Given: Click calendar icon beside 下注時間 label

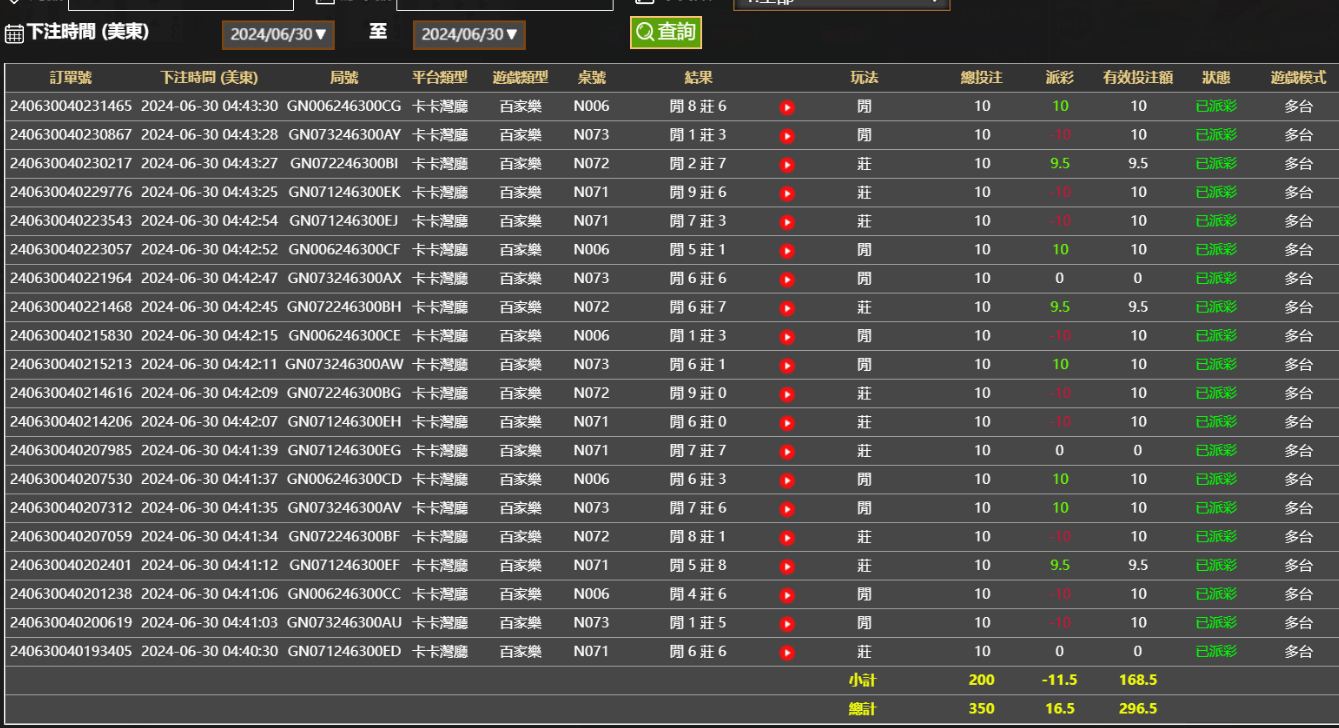Looking at the screenshot, I should (x=14, y=34).
